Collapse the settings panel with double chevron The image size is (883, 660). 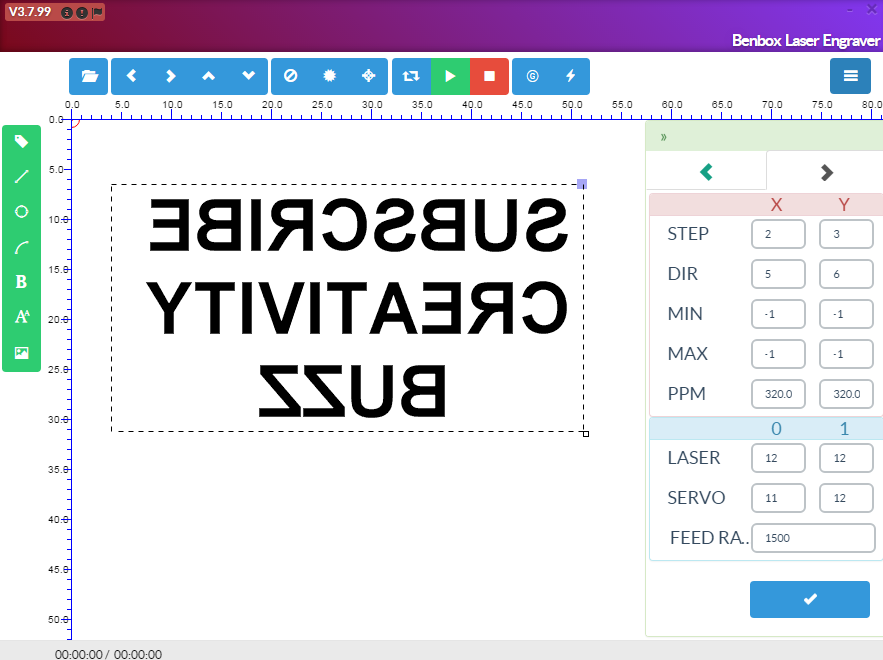664,137
